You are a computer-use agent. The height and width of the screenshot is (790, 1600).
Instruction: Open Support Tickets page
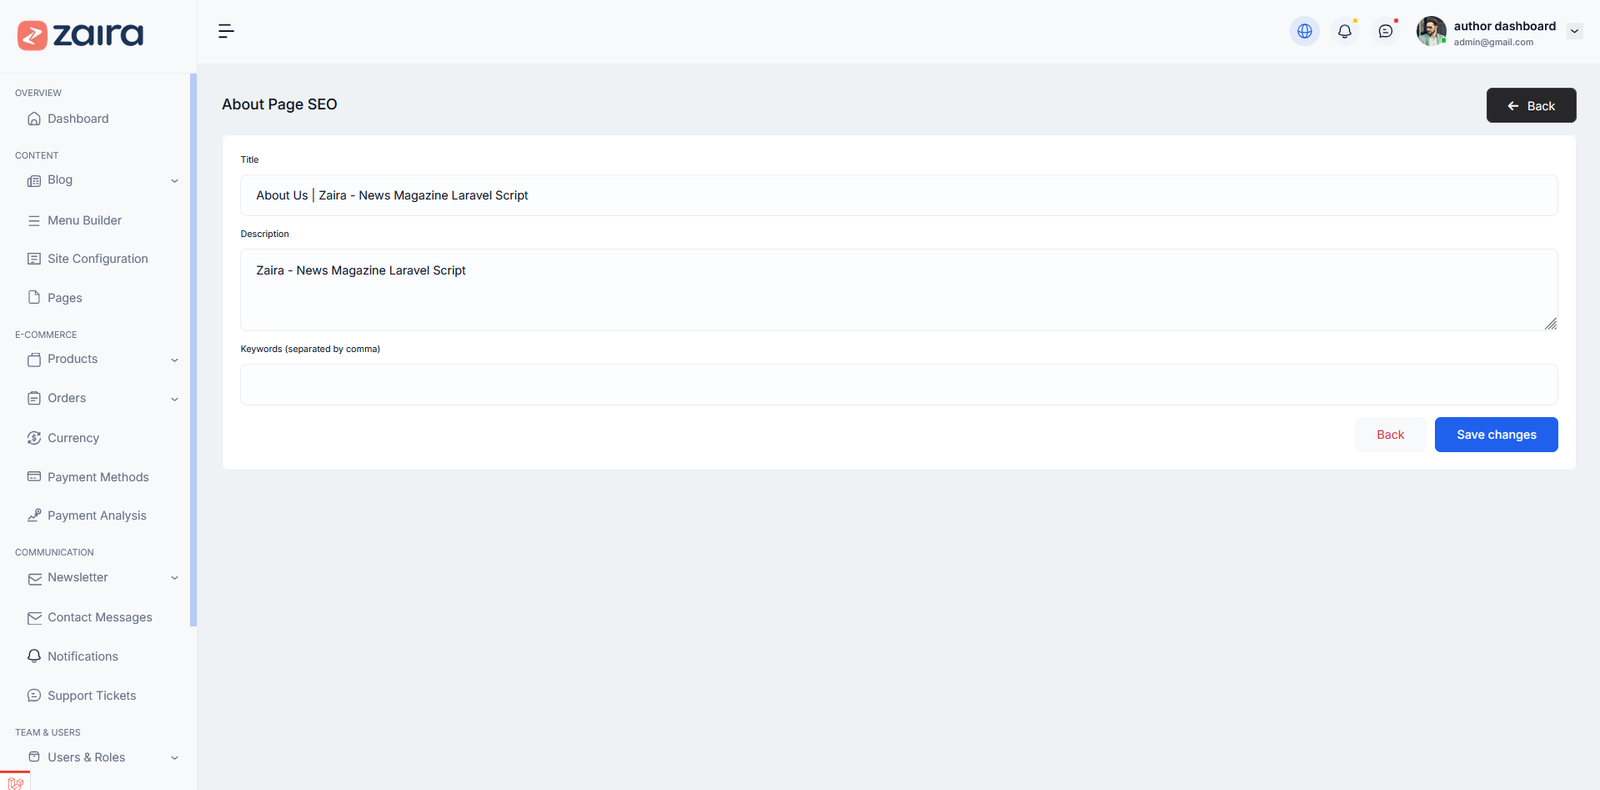pos(91,696)
